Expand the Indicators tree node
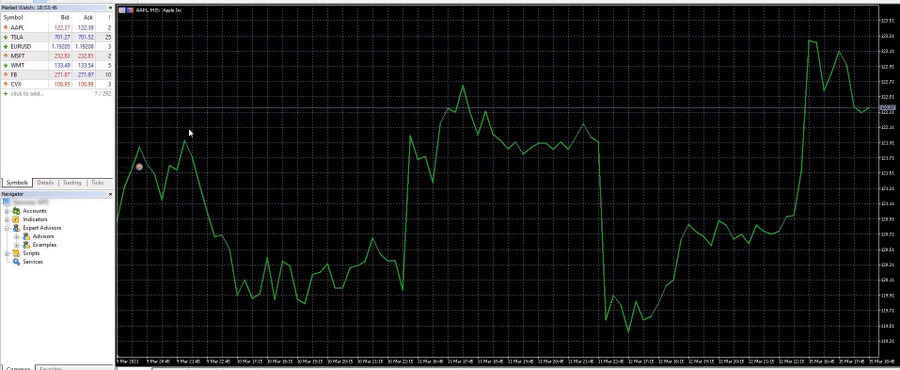This screenshot has width=900, height=370. [x=7, y=219]
